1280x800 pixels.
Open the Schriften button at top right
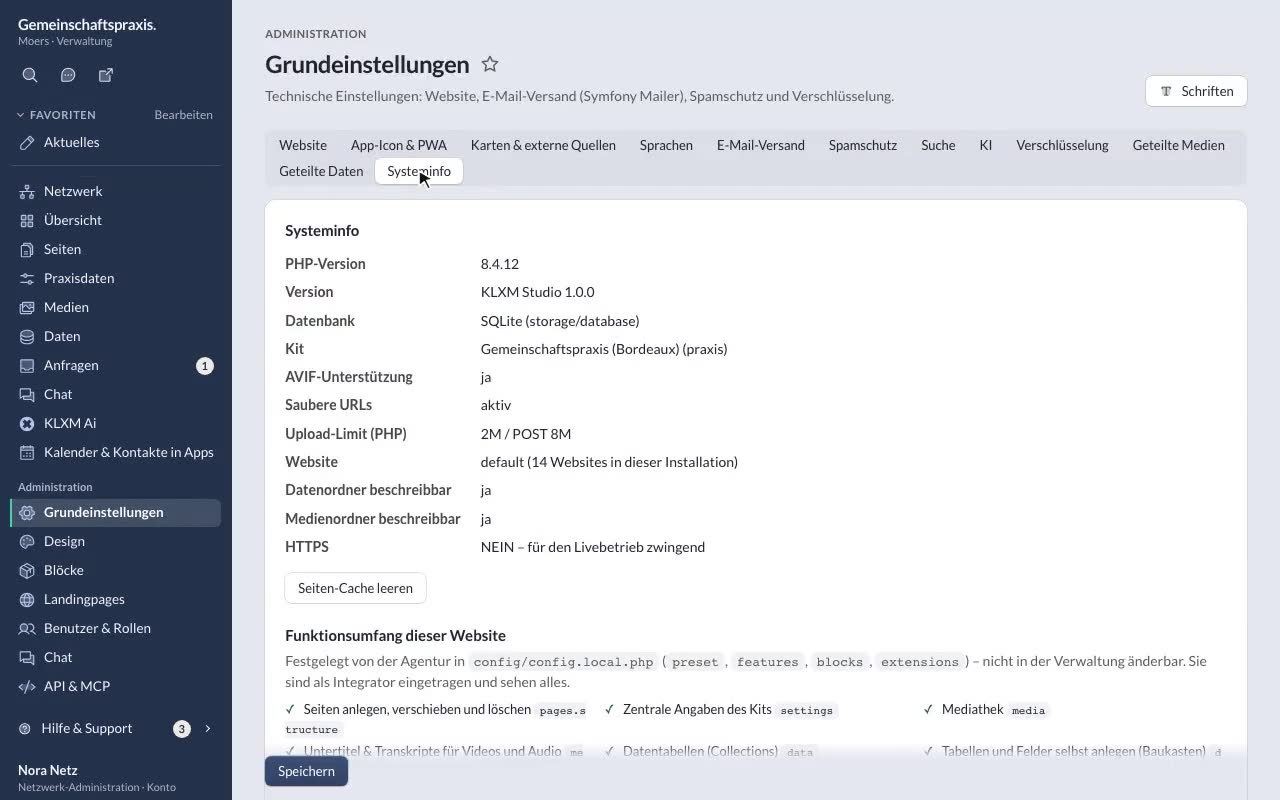click(x=1196, y=91)
